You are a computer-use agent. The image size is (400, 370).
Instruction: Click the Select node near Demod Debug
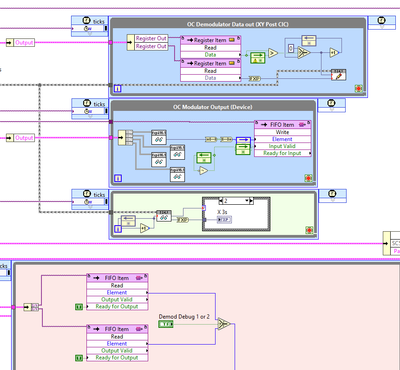224,323
